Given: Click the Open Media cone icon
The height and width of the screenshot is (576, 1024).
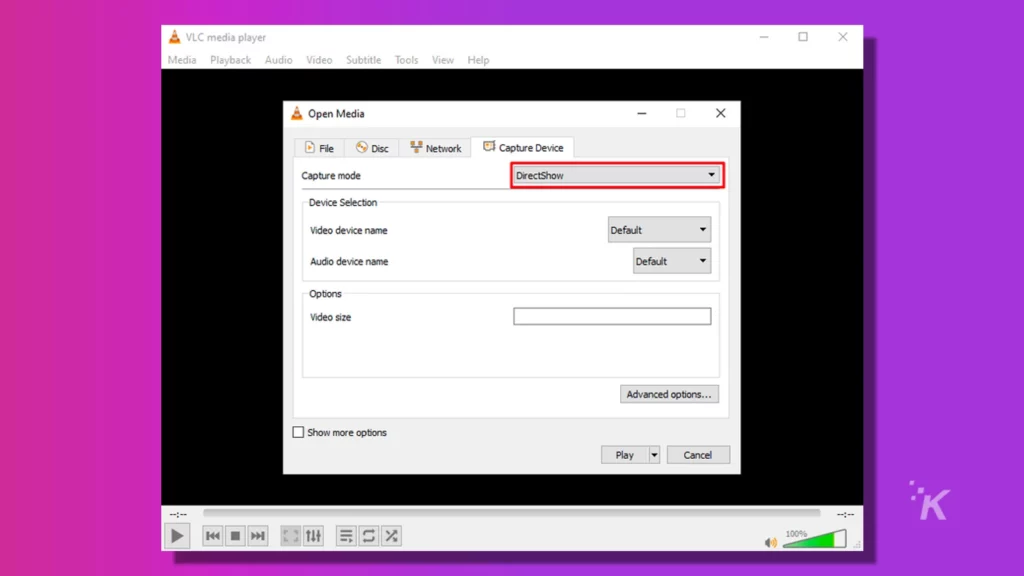Looking at the screenshot, I should pos(296,113).
